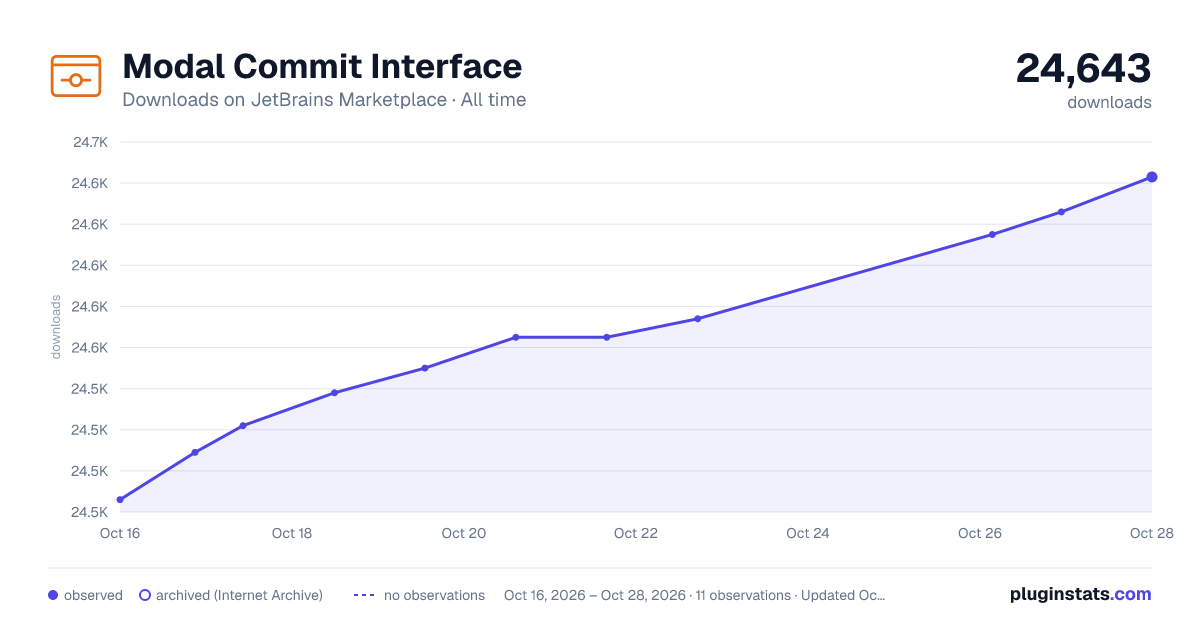
Task: Click the filled 'observed' legend dot
Action: coord(53,595)
